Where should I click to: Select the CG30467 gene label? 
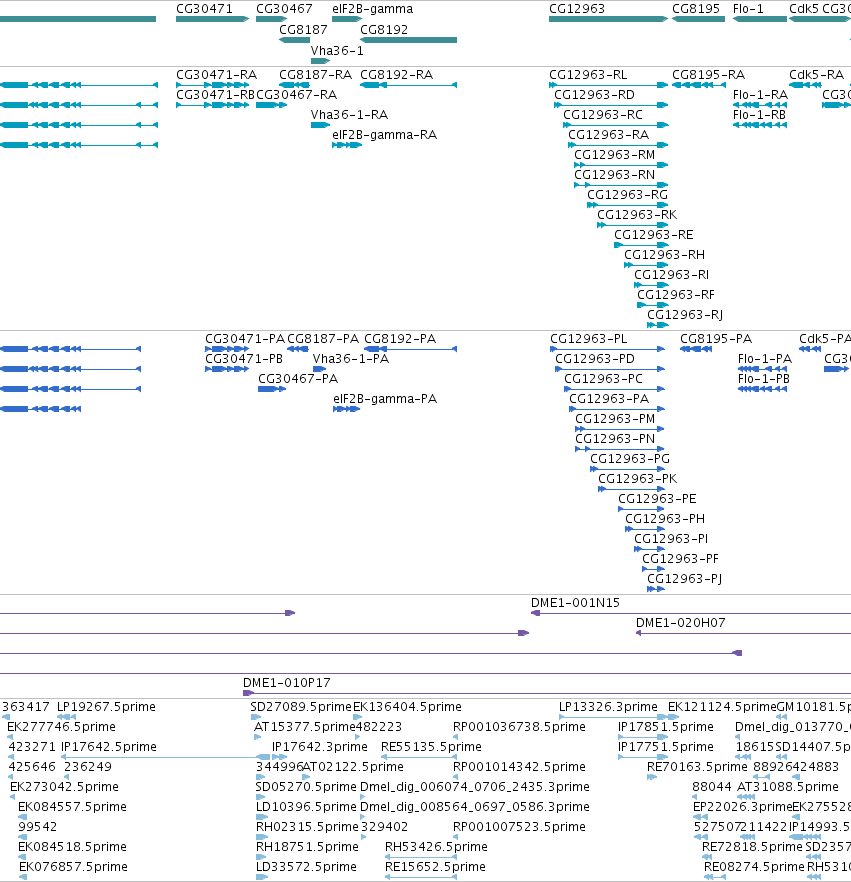tap(284, 9)
